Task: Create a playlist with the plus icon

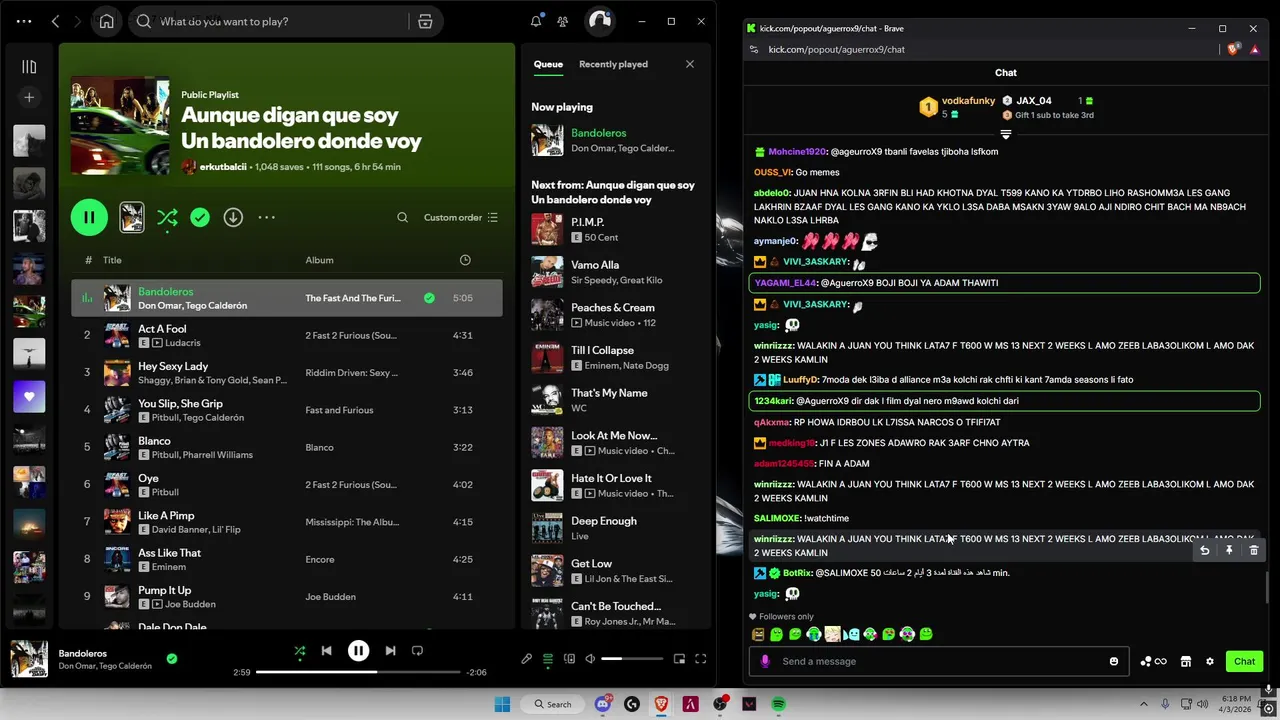Action: (29, 98)
